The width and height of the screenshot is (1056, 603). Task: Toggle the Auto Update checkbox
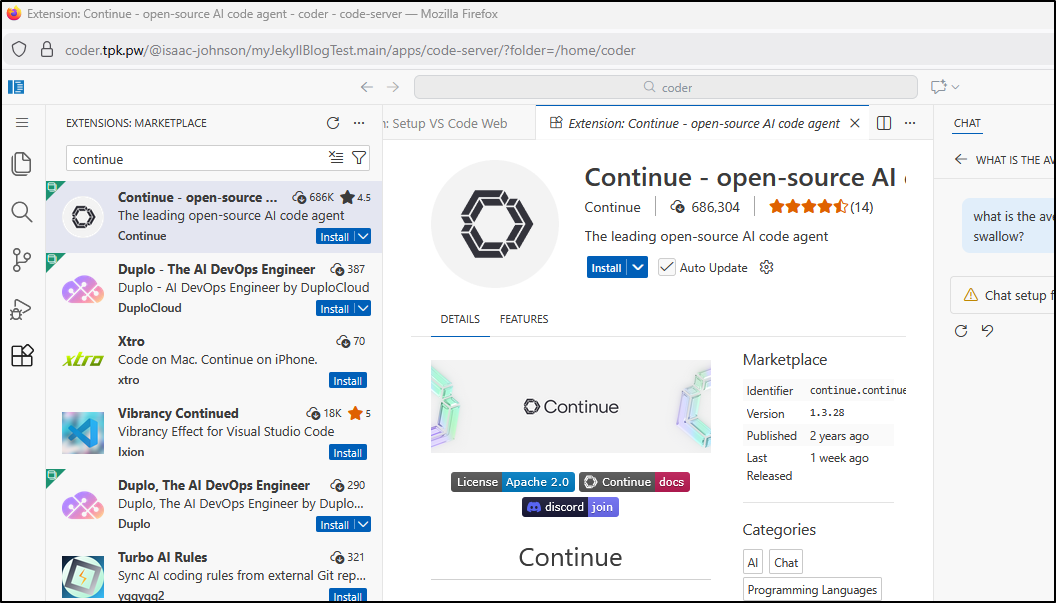coord(667,267)
